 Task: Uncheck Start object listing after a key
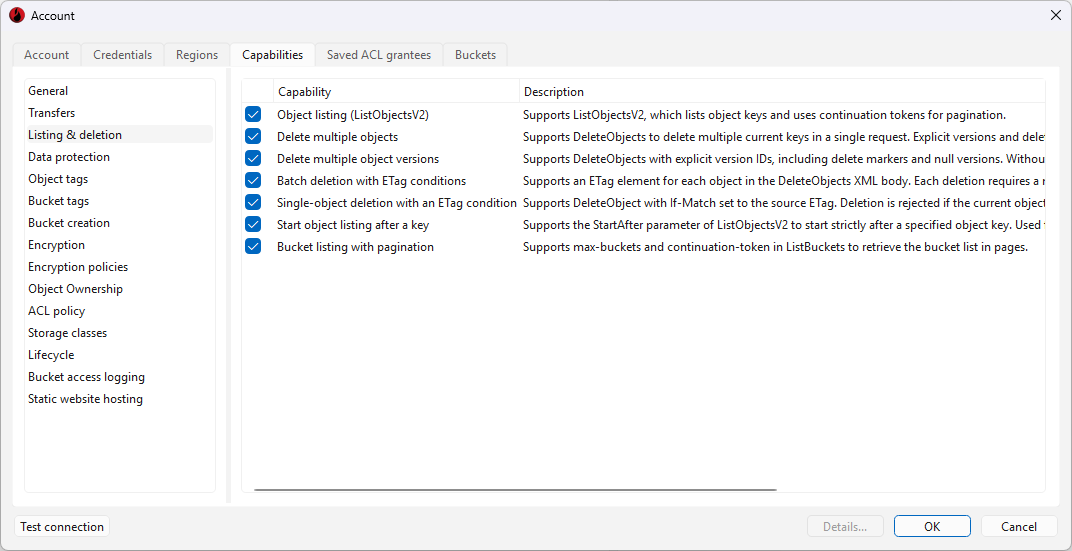[x=253, y=224]
